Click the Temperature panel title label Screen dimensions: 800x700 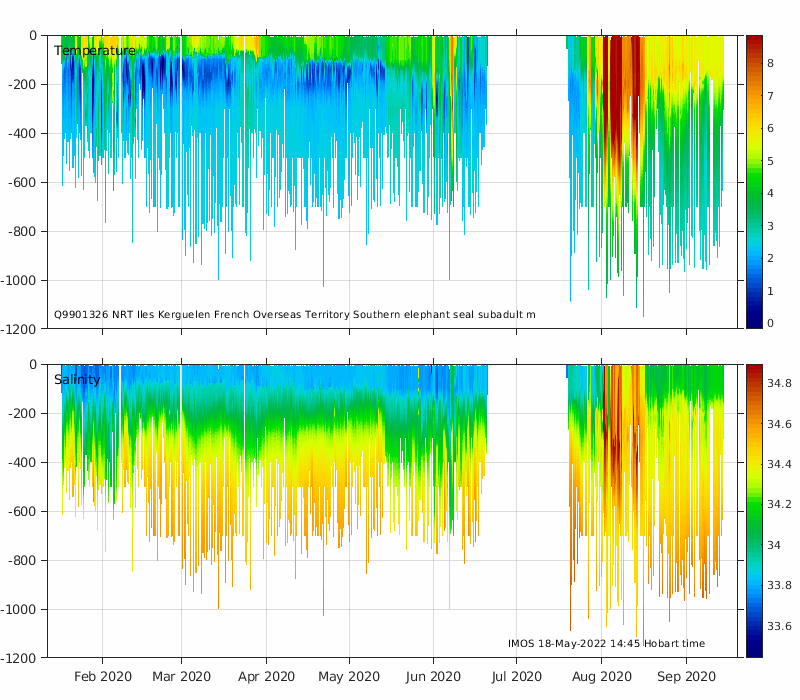[x=94, y=51]
